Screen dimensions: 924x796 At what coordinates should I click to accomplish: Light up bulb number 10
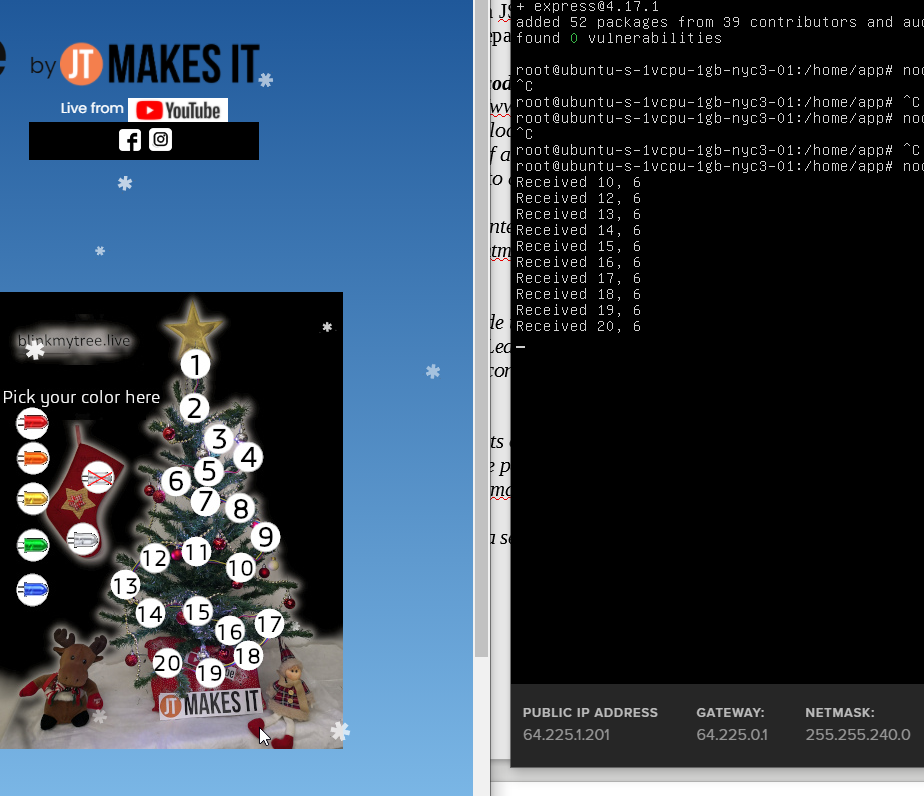pyautogui.click(x=240, y=568)
